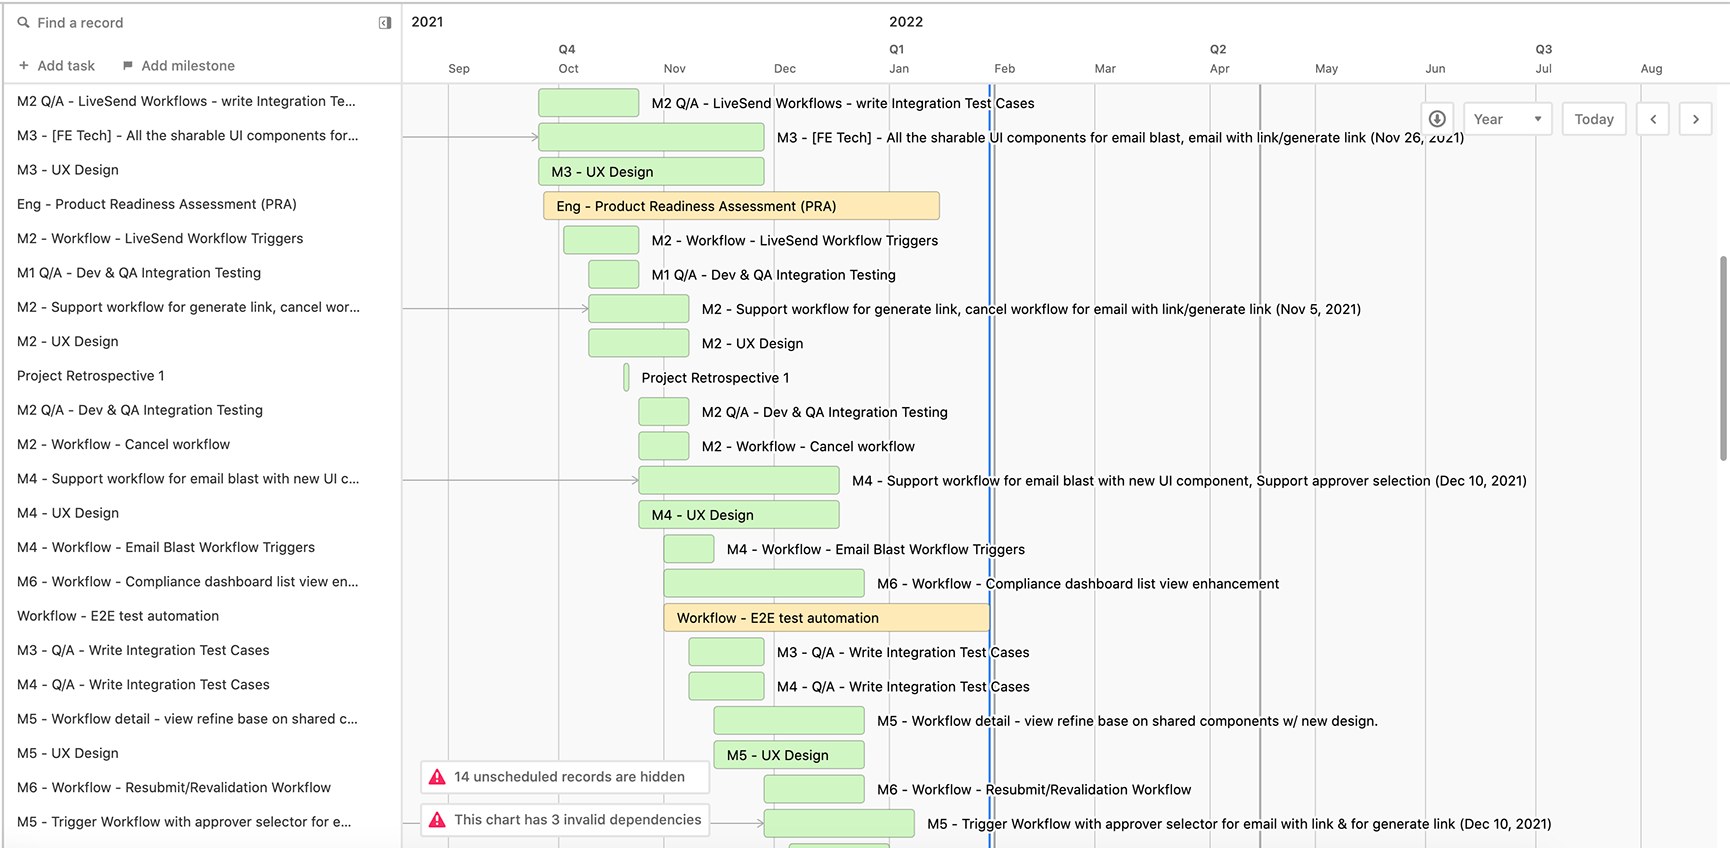
Task: Click the 'Q2' quarter header label
Action: [1218, 49]
